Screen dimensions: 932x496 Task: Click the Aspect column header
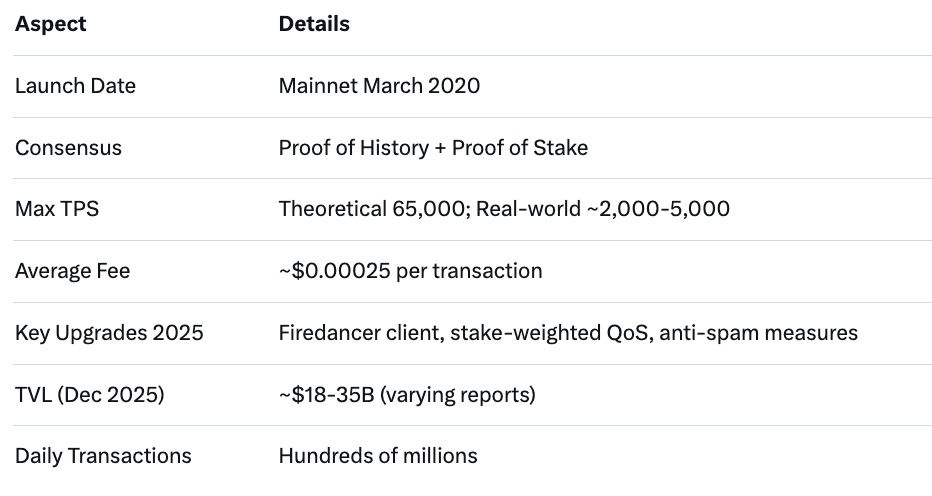[50, 24]
